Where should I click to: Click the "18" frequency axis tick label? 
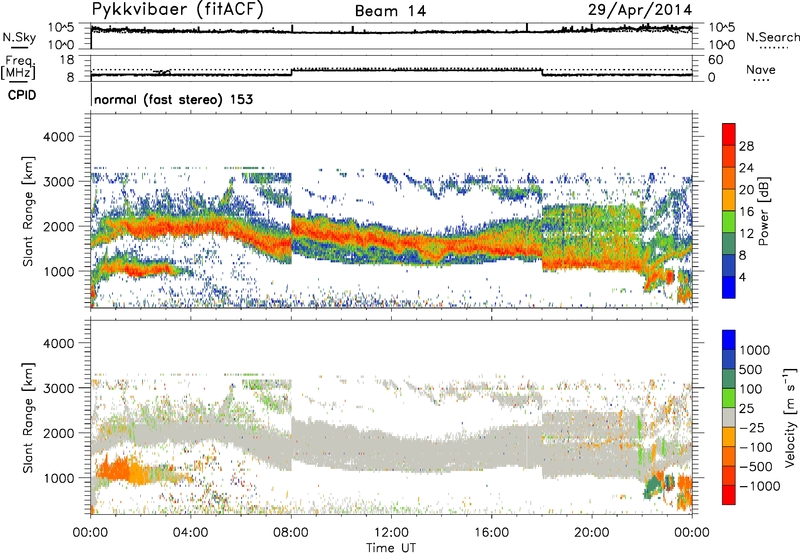coord(67,60)
